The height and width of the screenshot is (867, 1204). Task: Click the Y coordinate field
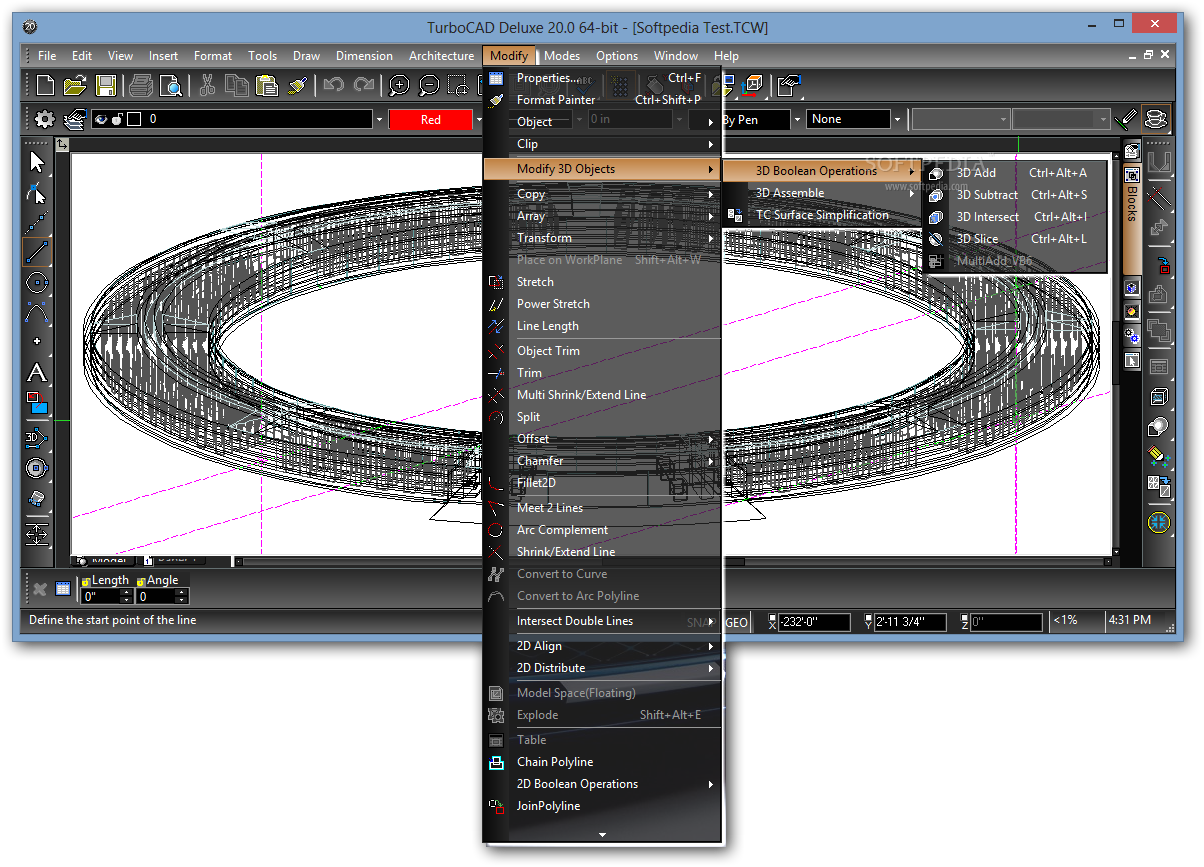tap(911, 622)
